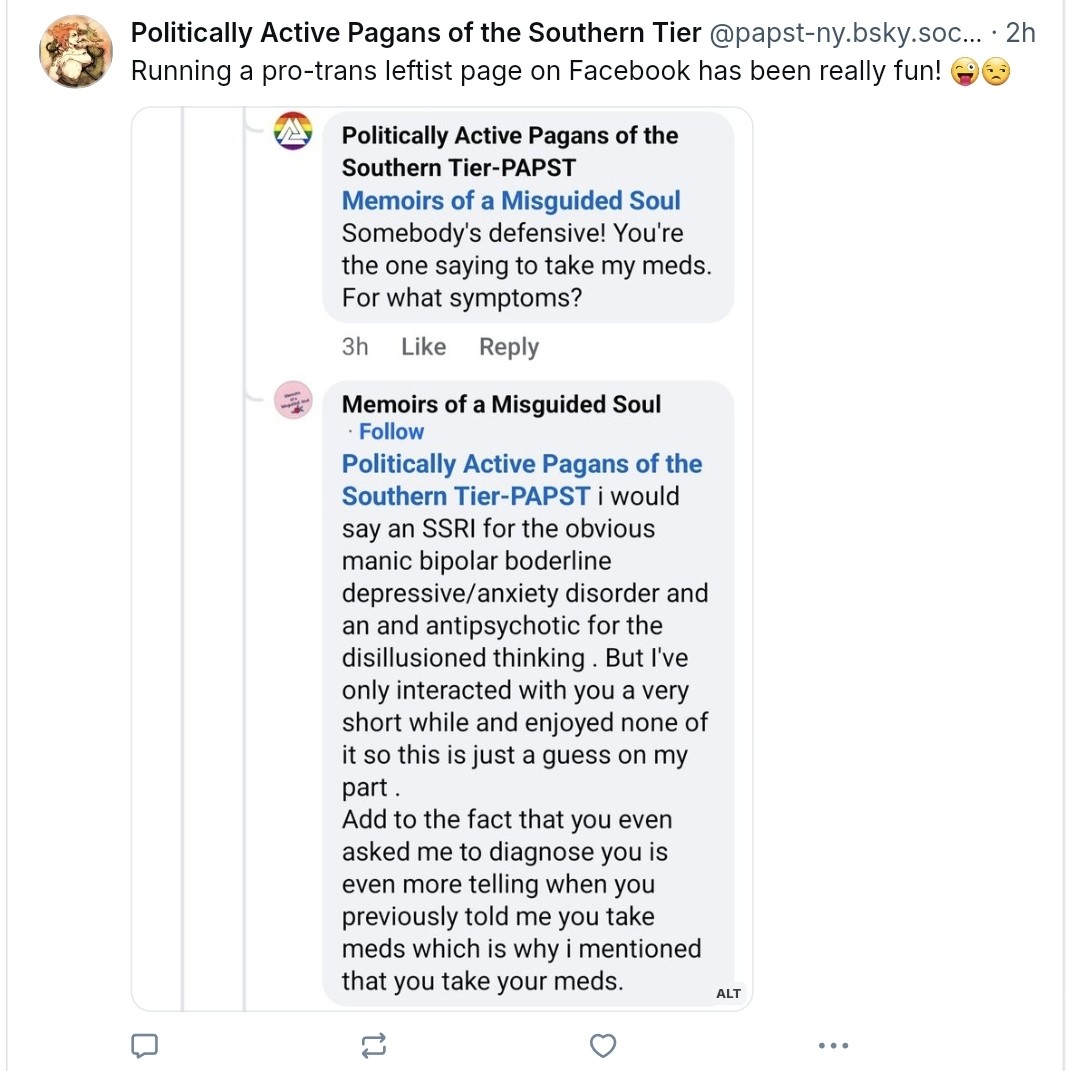Repost this post using the arrows icon

click(373, 1046)
